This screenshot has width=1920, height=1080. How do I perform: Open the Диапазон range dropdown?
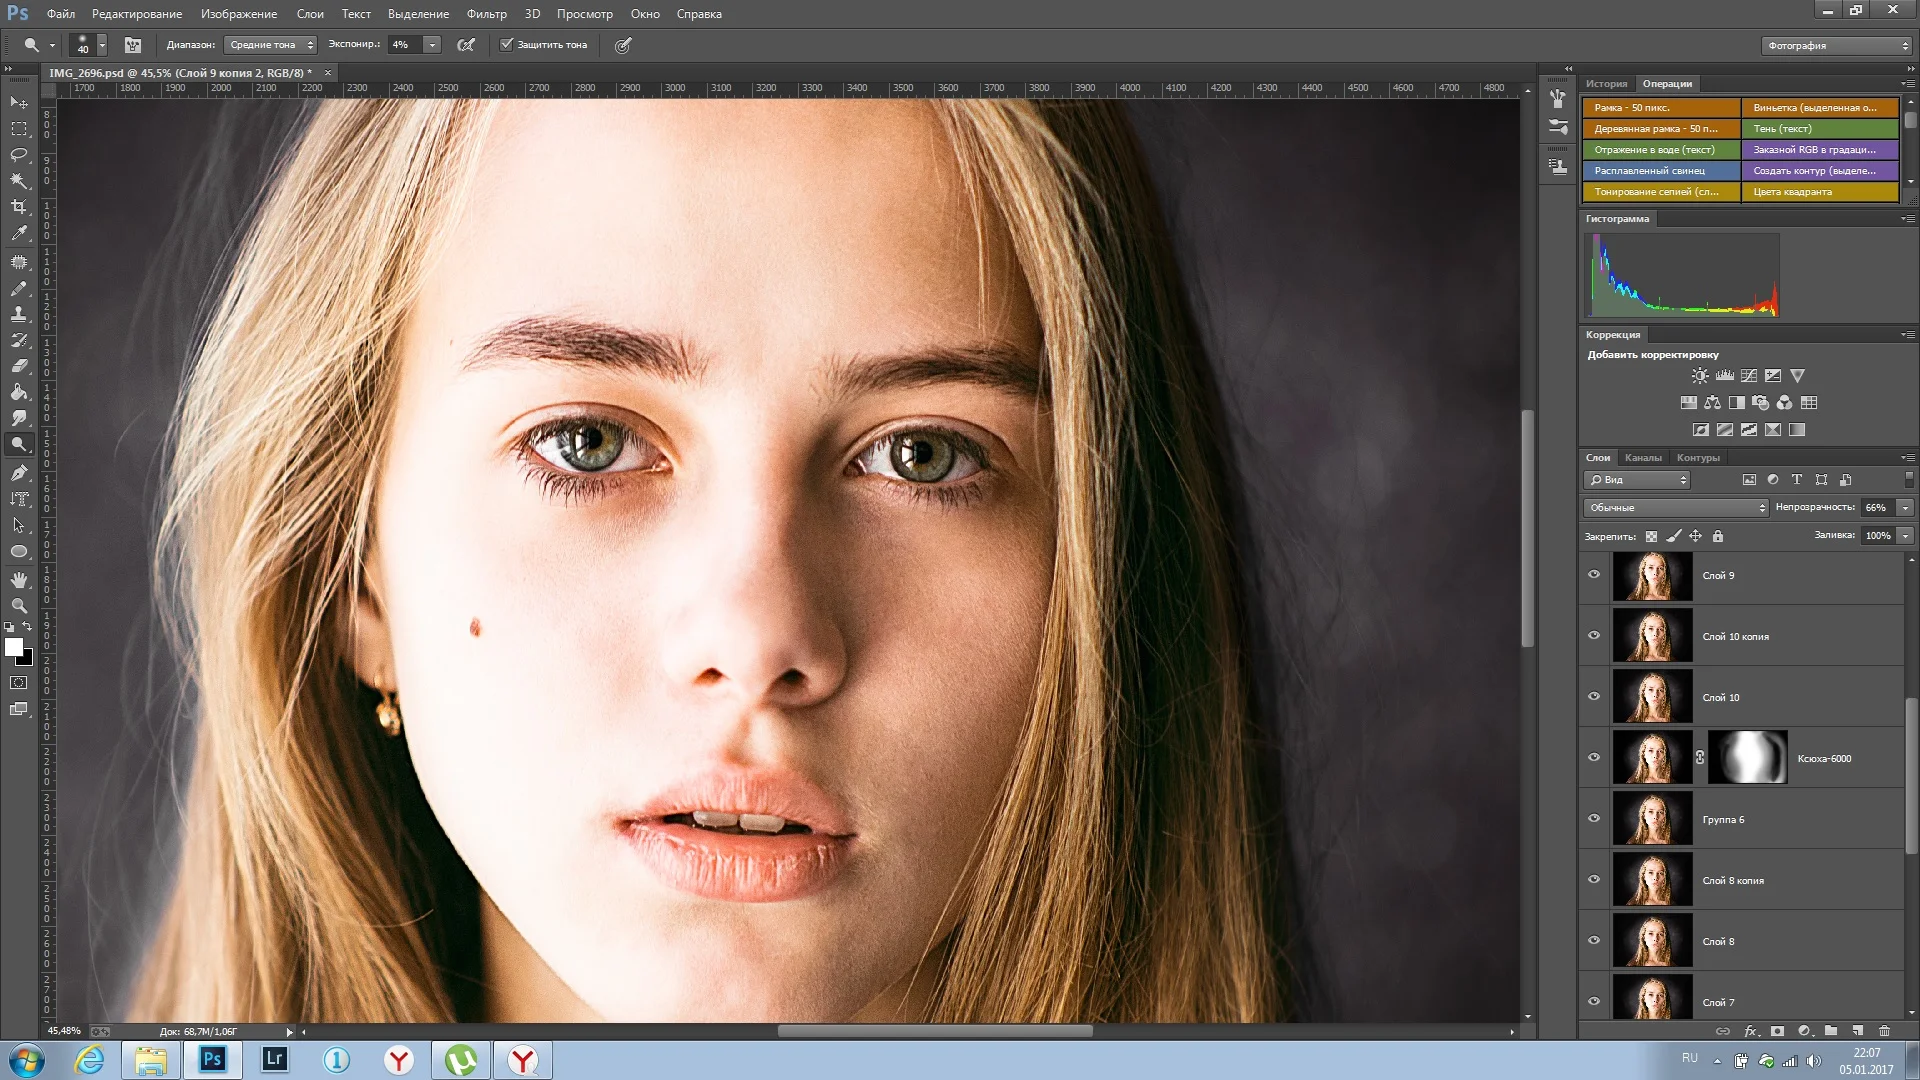pyautogui.click(x=269, y=45)
